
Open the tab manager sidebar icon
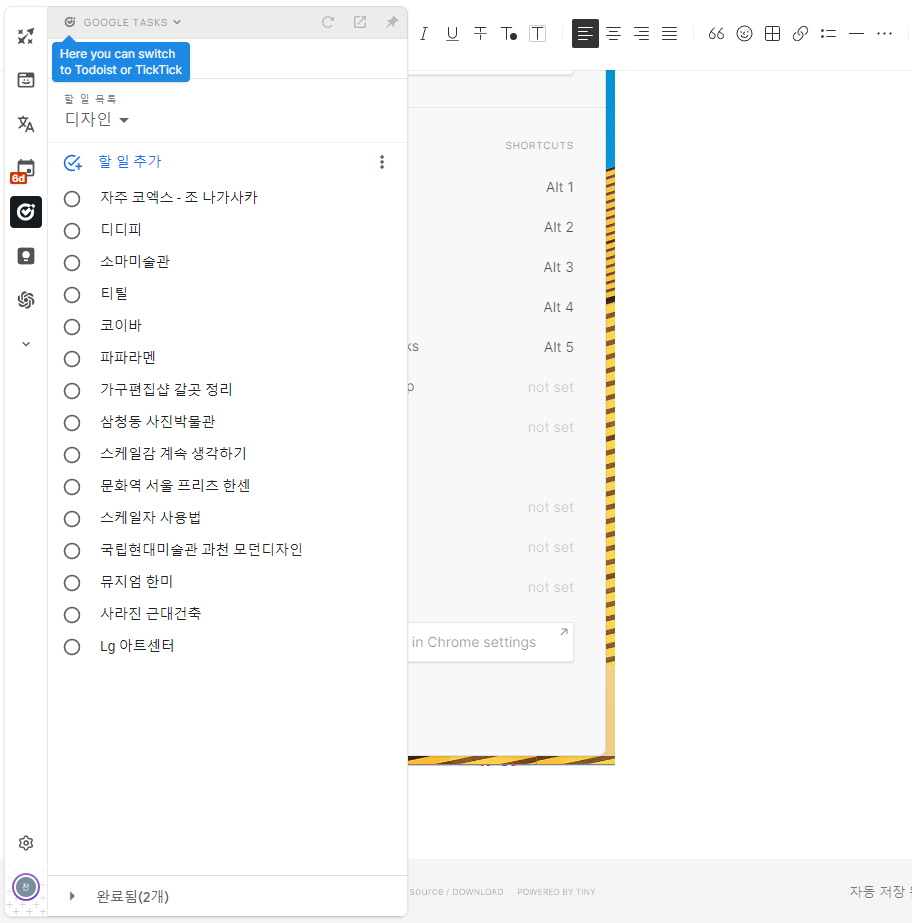[25, 80]
